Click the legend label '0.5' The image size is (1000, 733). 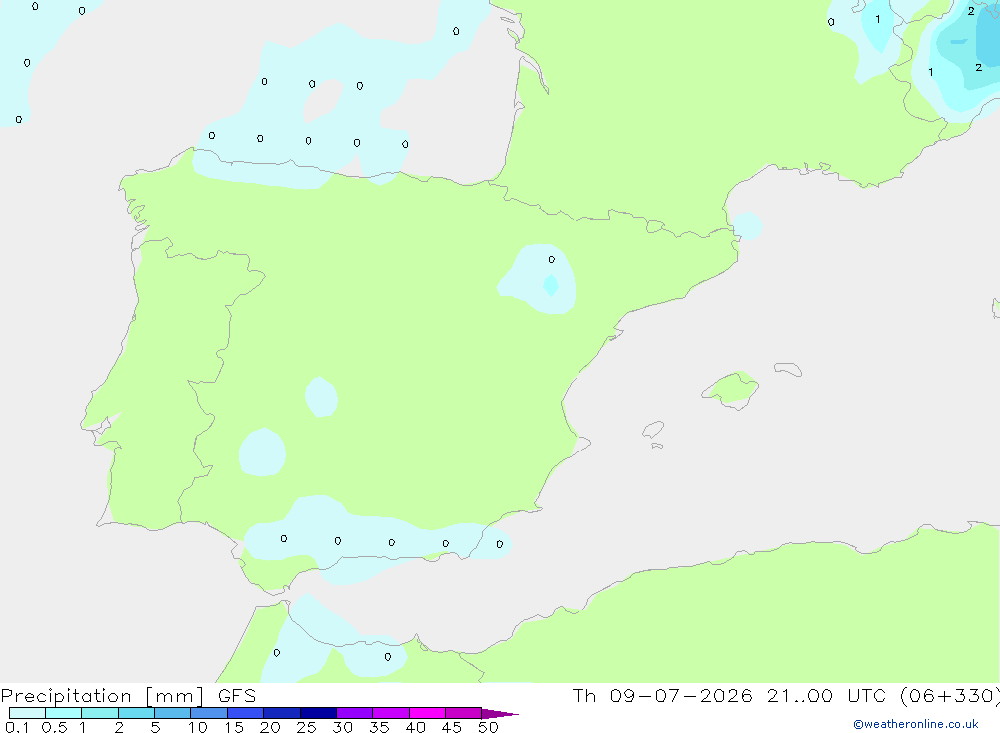pyautogui.click(x=54, y=727)
